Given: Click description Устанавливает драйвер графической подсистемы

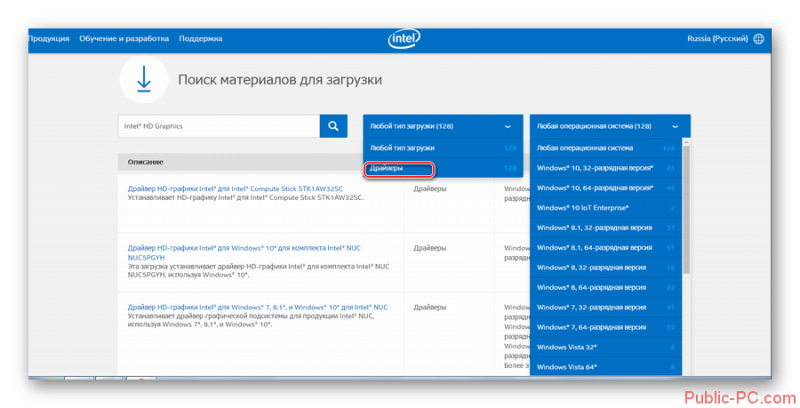Looking at the screenshot, I should [251, 320].
